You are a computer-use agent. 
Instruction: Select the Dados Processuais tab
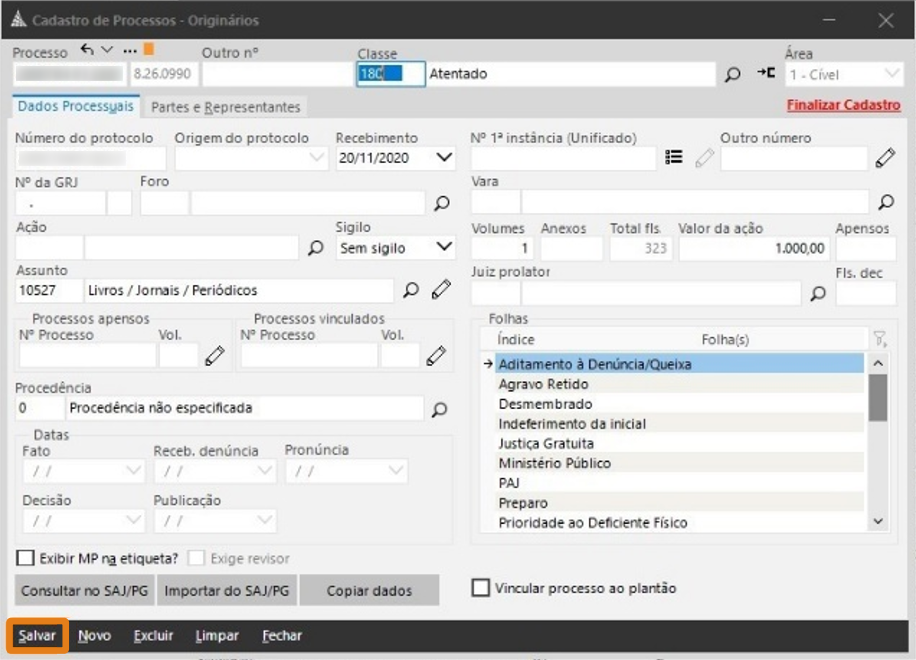[x=75, y=107]
